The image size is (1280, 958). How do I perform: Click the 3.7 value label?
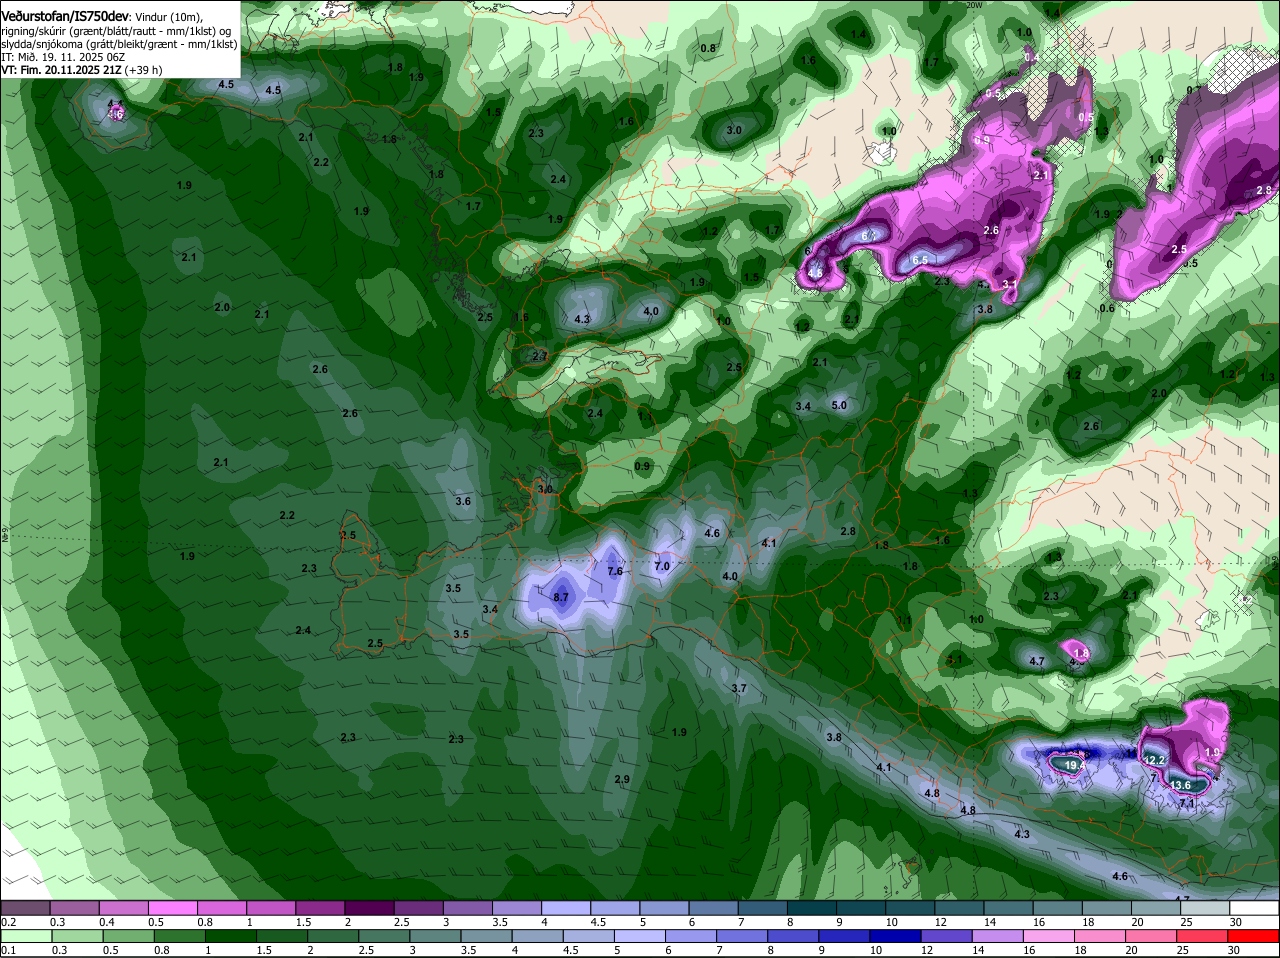(x=739, y=688)
